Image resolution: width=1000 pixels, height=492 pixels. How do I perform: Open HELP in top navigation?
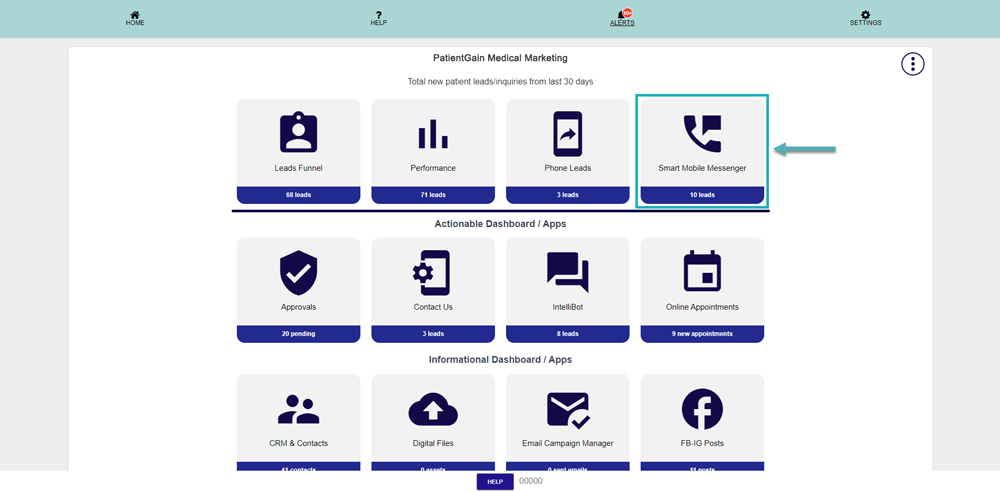[x=379, y=23]
